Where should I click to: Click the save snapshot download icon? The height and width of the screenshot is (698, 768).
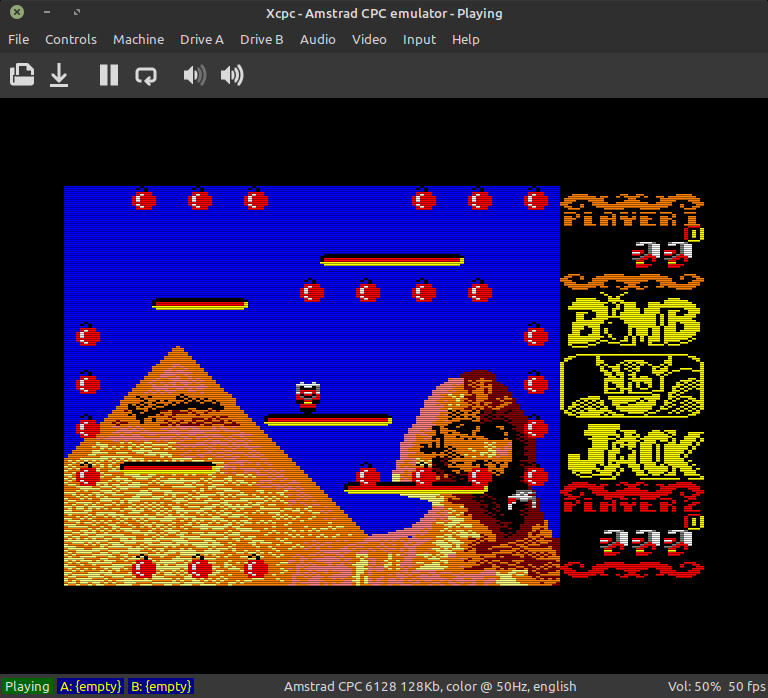(x=59, y=75)
